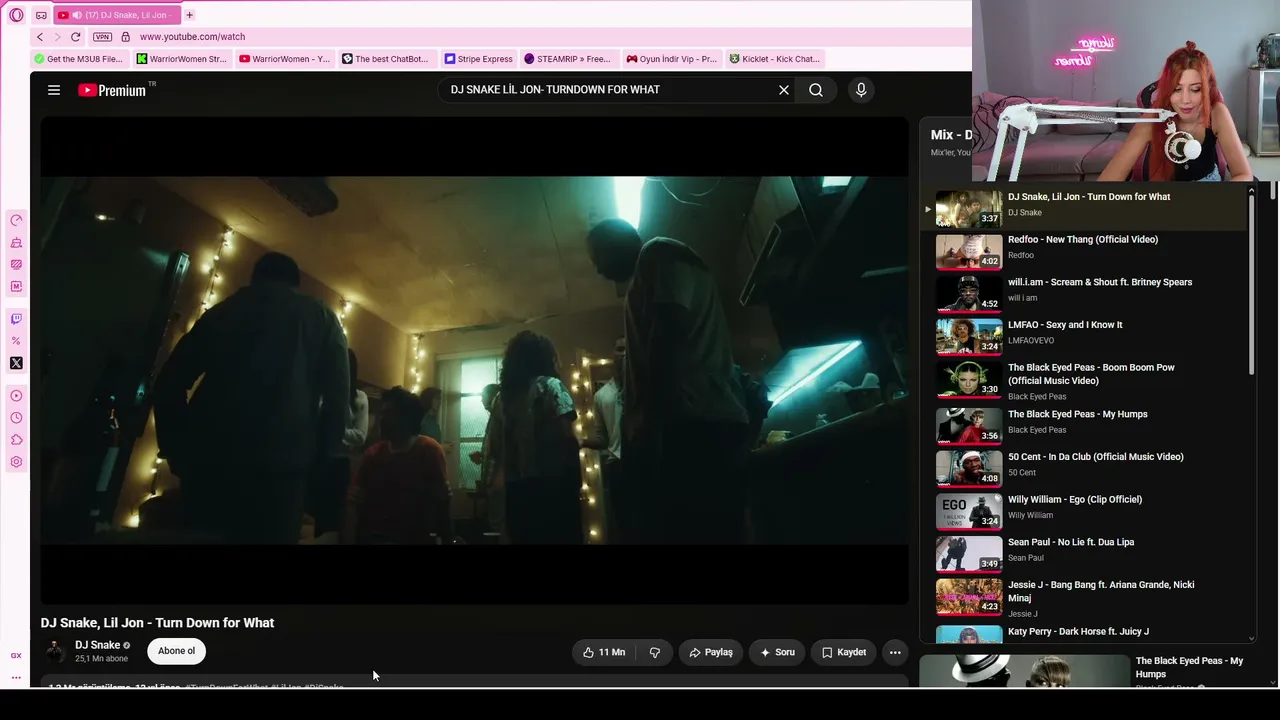The width and height of the screenshot is (1280, 720).
Task: Open the Stripe Express bookmark
Action: [478, 59]
